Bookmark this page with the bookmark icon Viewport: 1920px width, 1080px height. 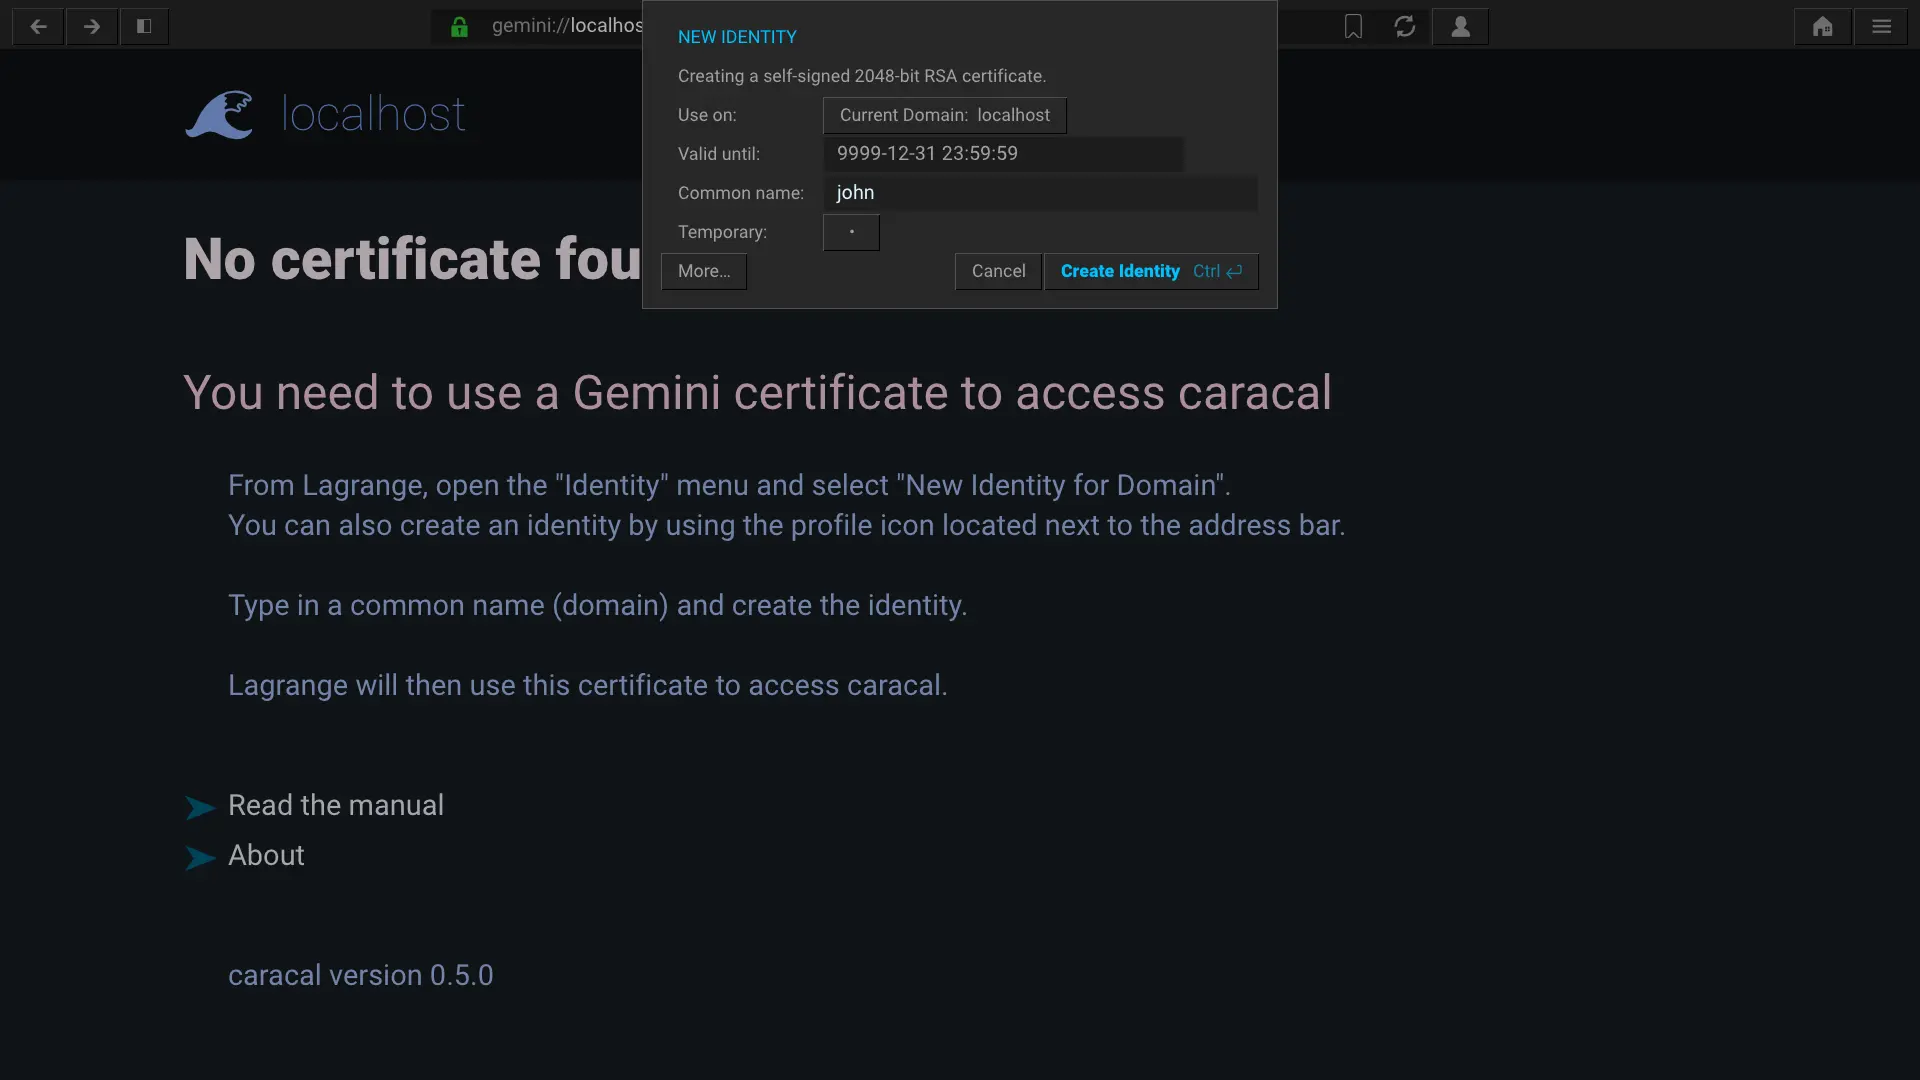(1353, 26)
